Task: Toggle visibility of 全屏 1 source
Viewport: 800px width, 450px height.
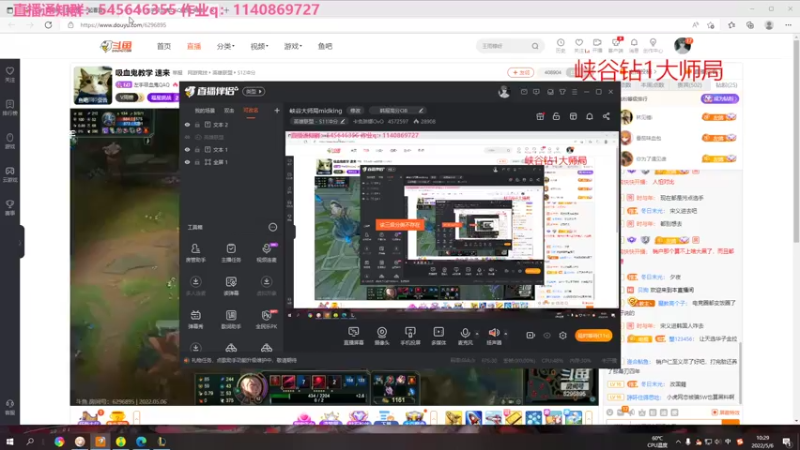Action: point(187,162)
